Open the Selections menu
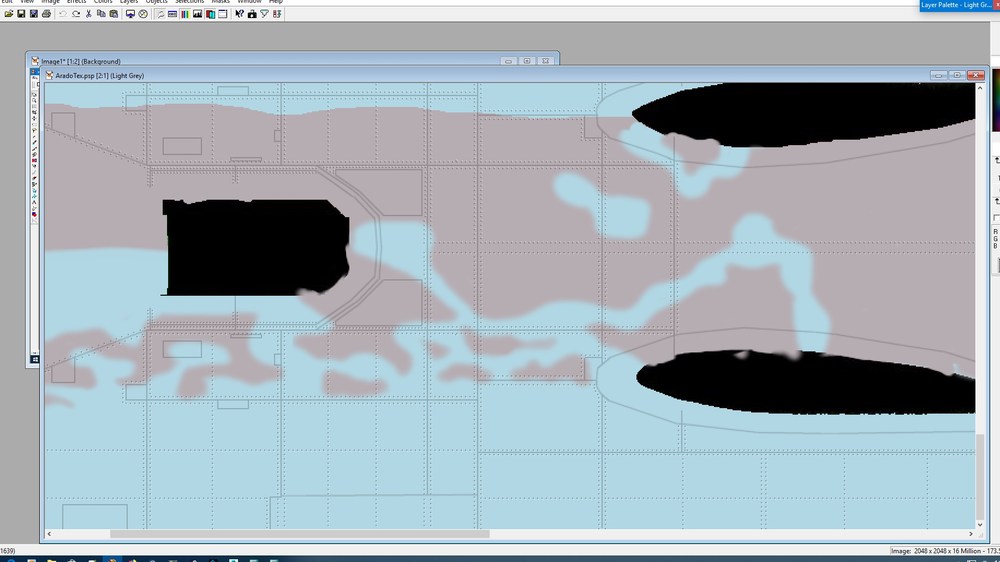The width and height of the screenshot is (1000, 562). pos(189,2)
